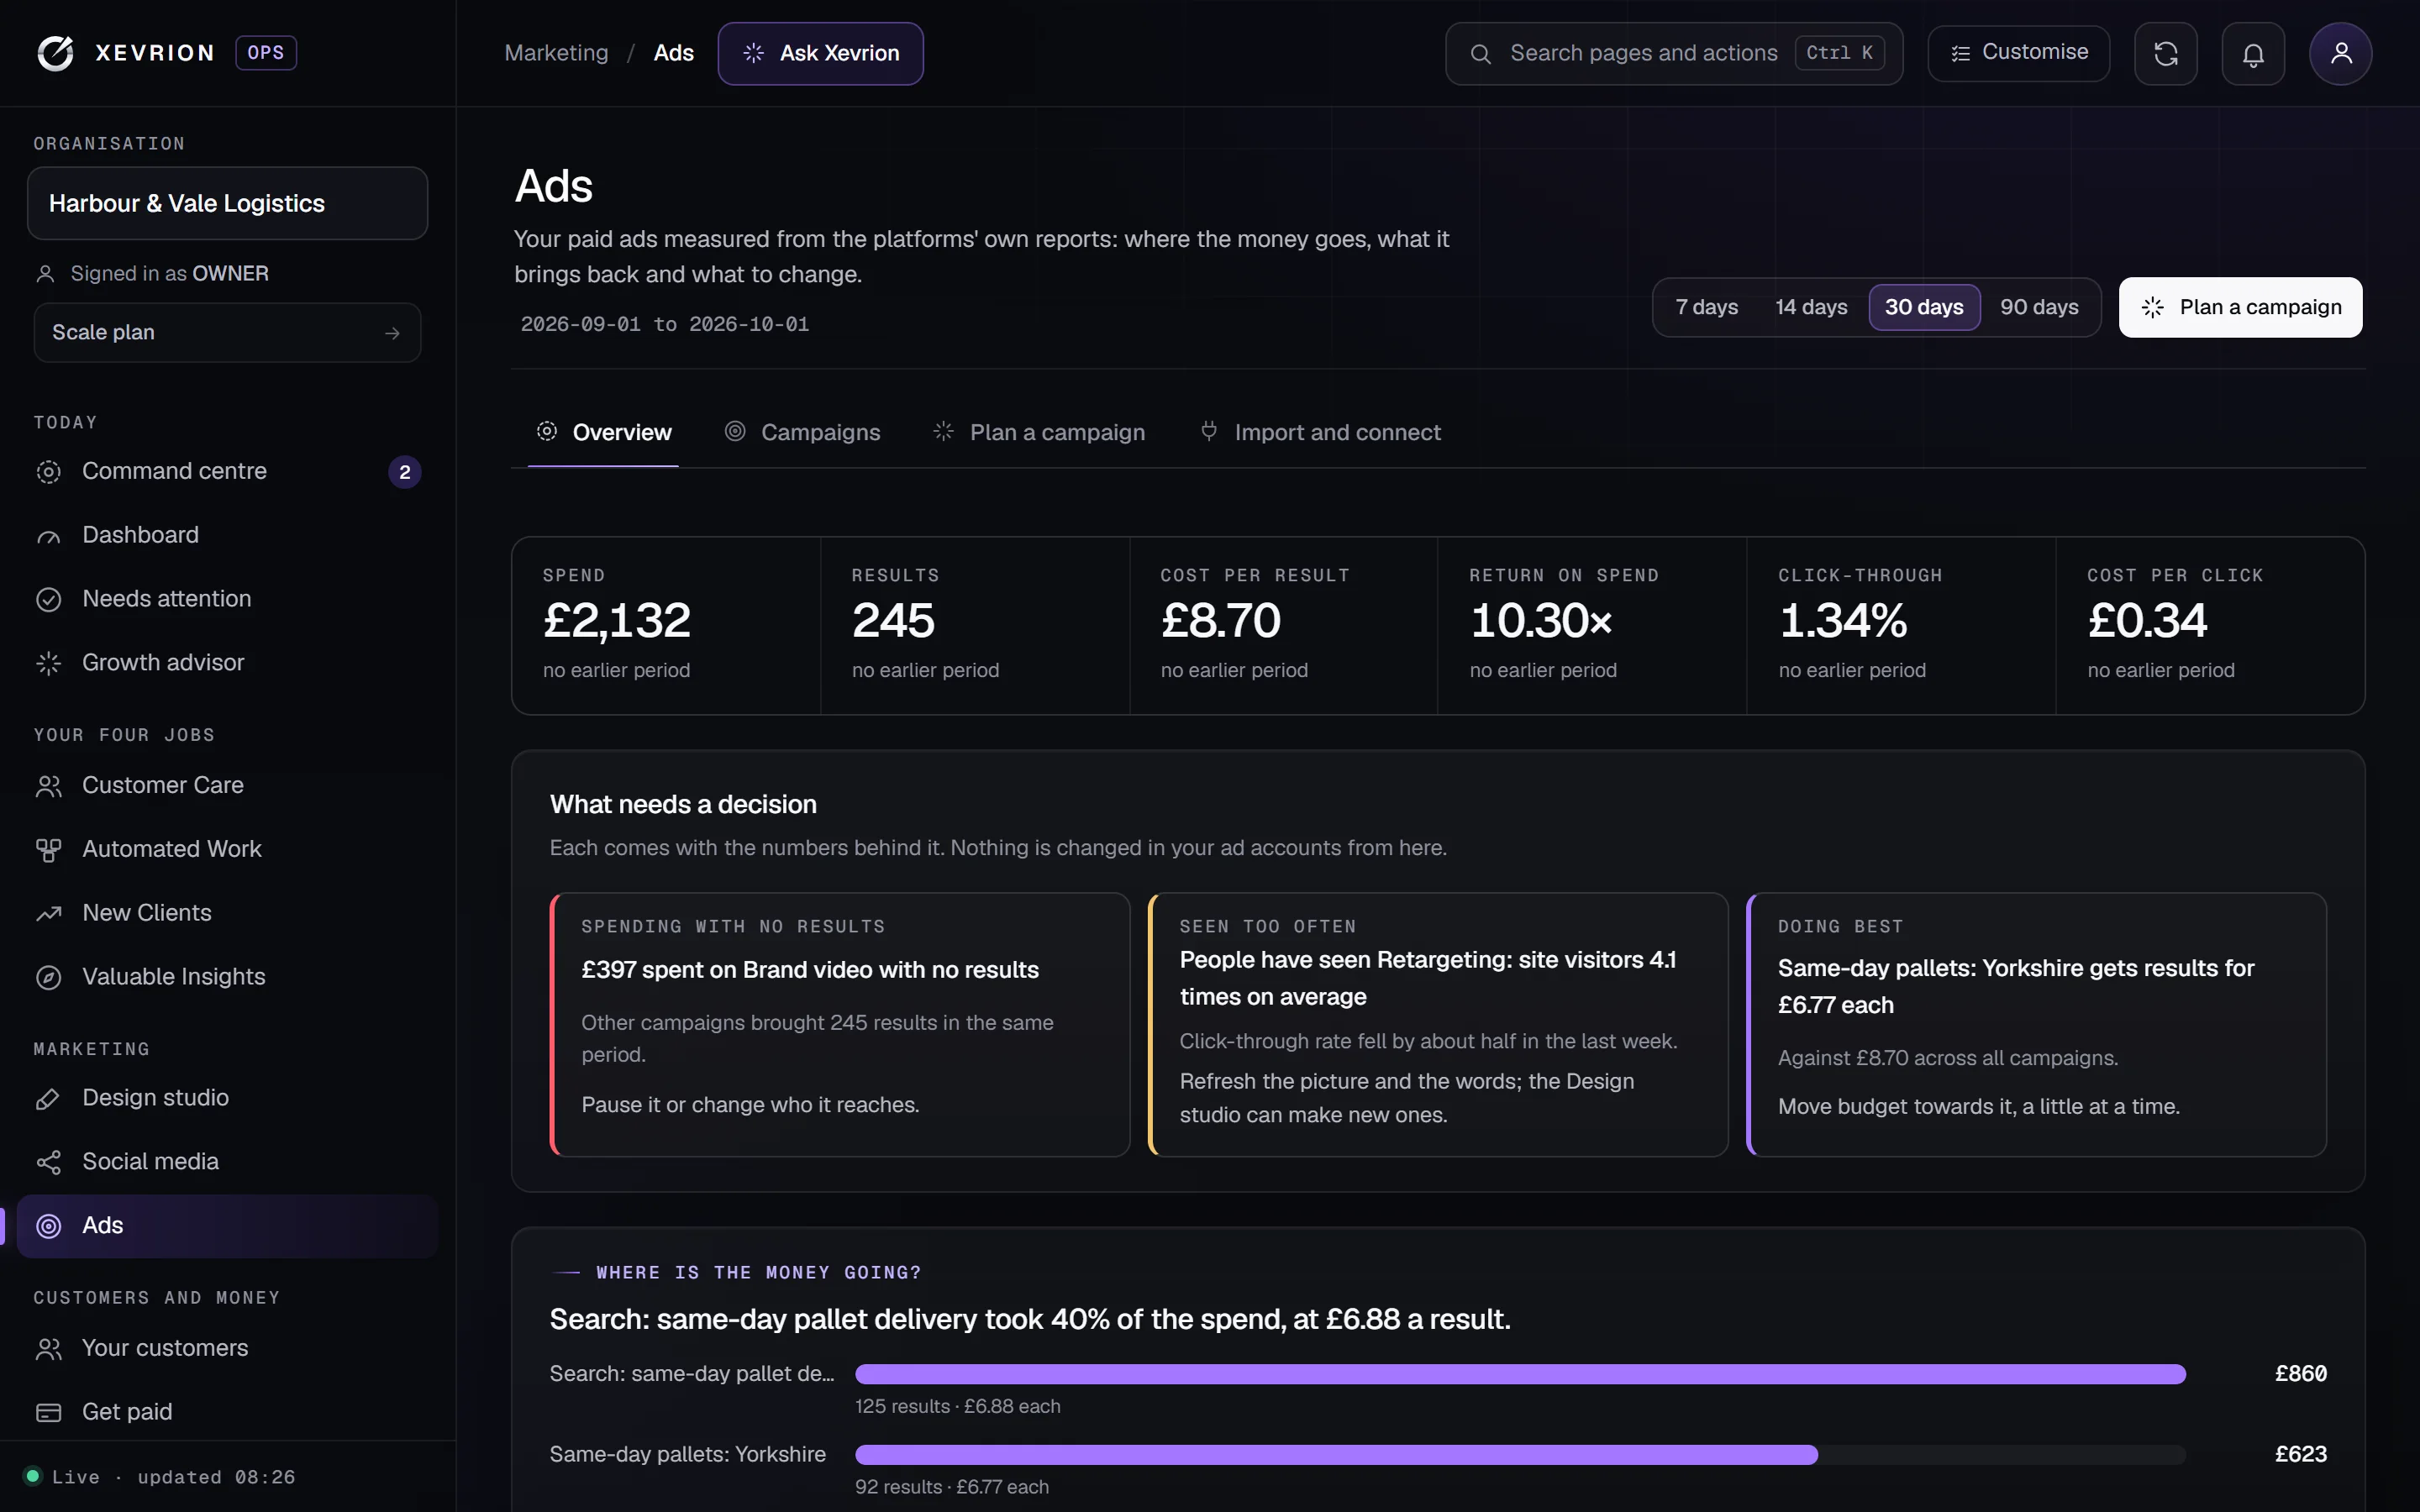This screenshot has width=2420, height=1512.
Task: Click the Search same-day pallet spend bar
Action: tap(1520, 1374)
